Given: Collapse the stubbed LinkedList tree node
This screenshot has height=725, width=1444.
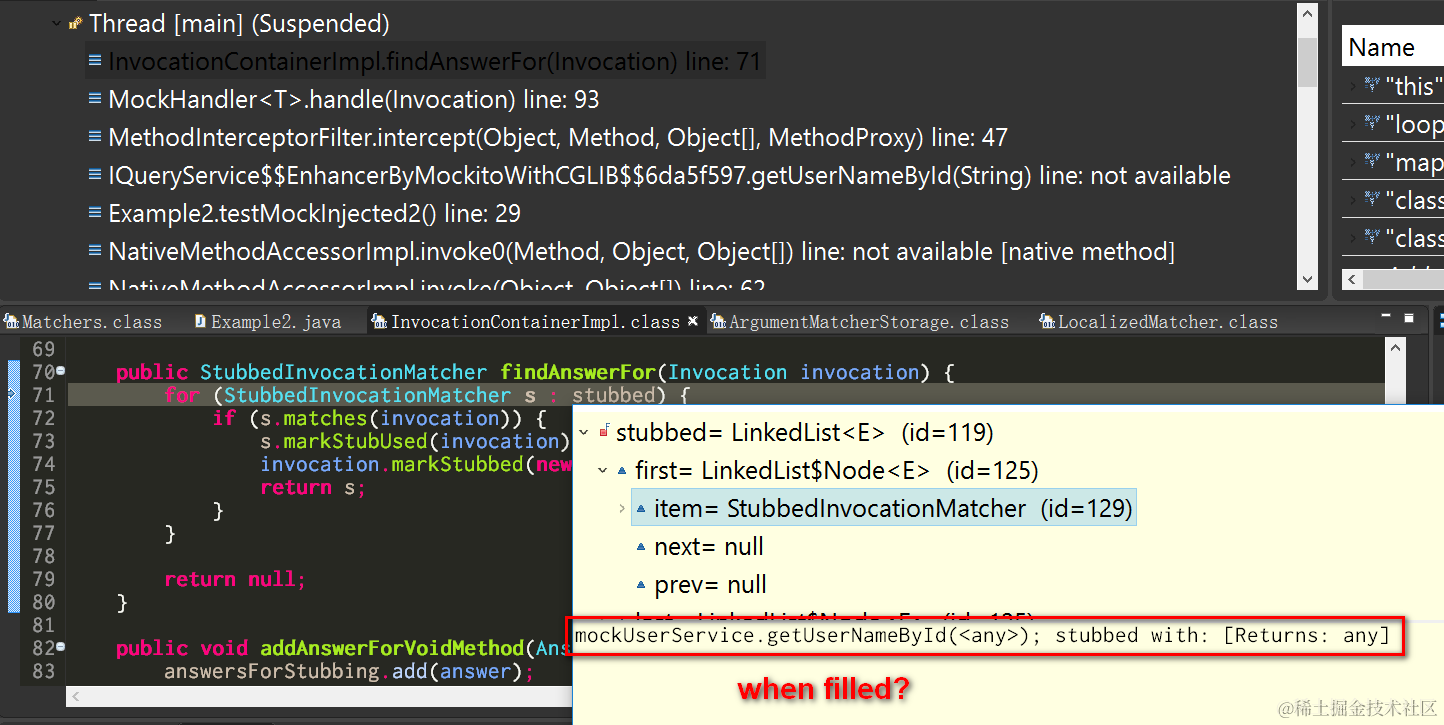Looking at the screenshot, I should [x=584, y=433].
